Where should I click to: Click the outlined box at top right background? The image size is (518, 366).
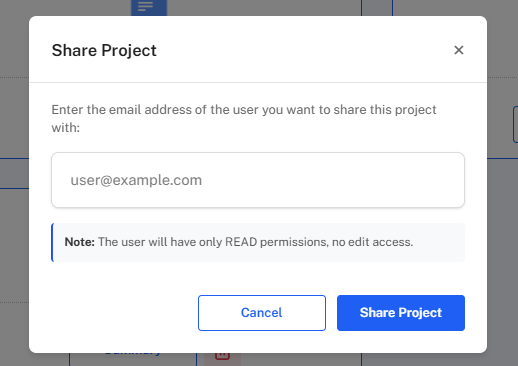(x=377, y=8)
